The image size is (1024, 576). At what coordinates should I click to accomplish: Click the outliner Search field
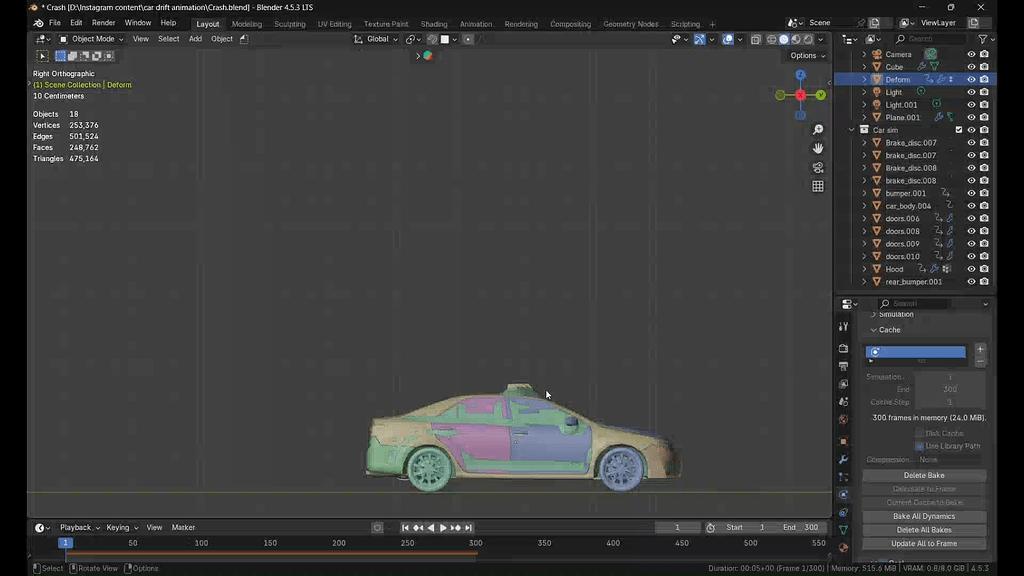pos(930,39)
